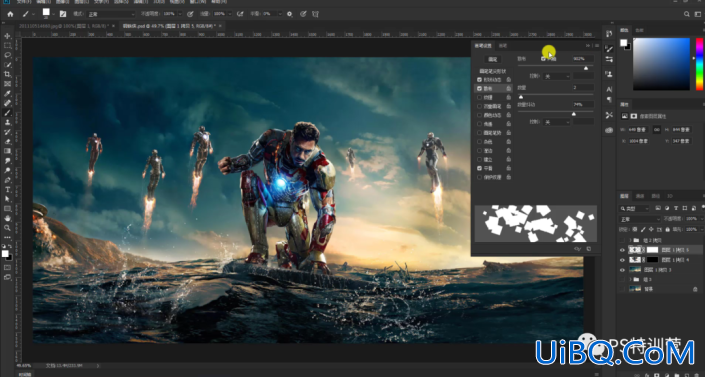The width and height of the screenshot is (705, 377).
Task: Open the brush settings panel toggle icon in options bar
Action: click(x=62, y=14)
